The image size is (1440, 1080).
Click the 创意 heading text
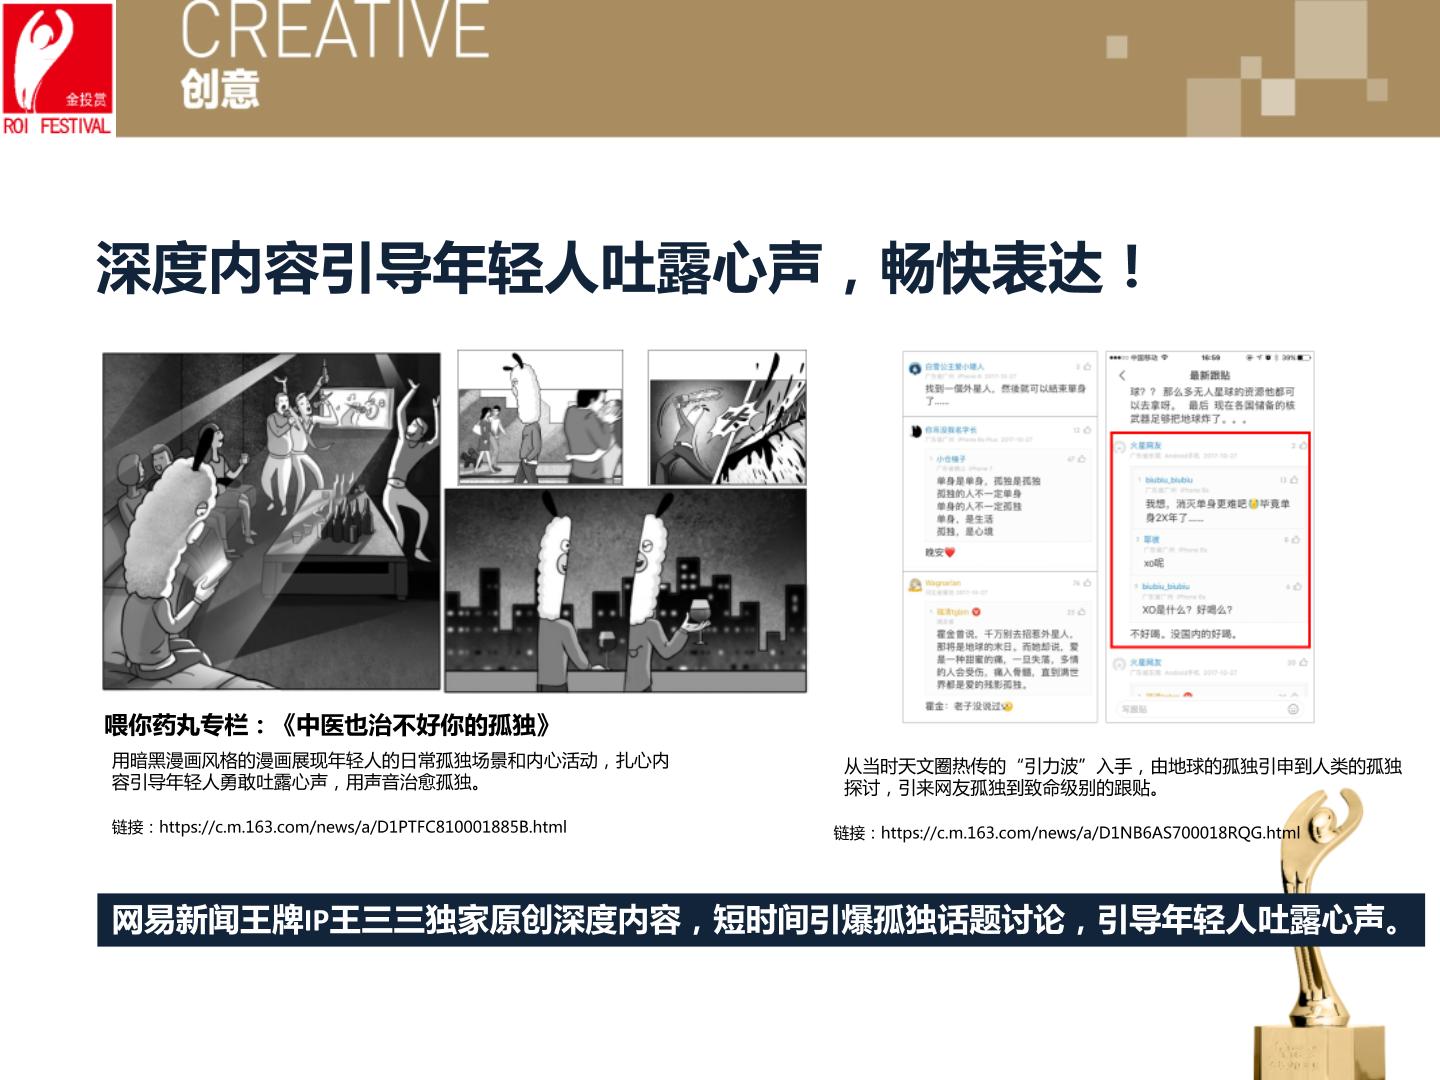(220, 90)
